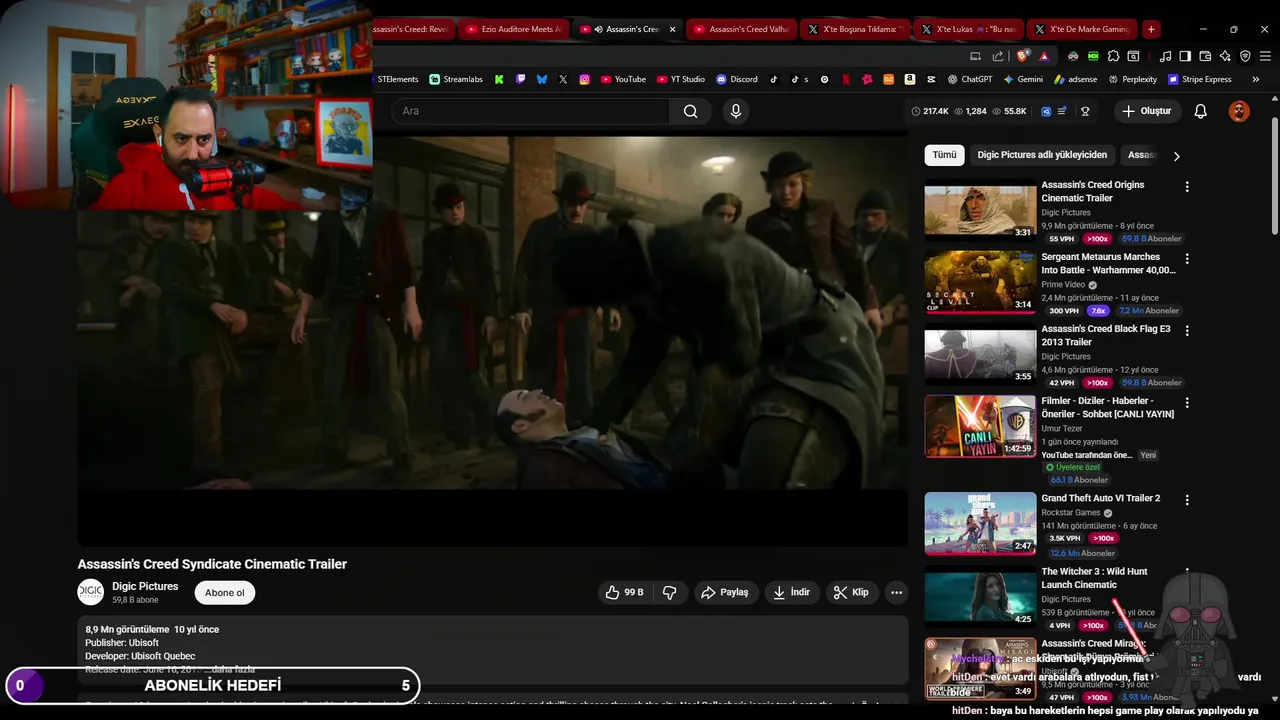
Task: Open the Bluesky butterfly bookmark
Action: click(x=542, y=79)
